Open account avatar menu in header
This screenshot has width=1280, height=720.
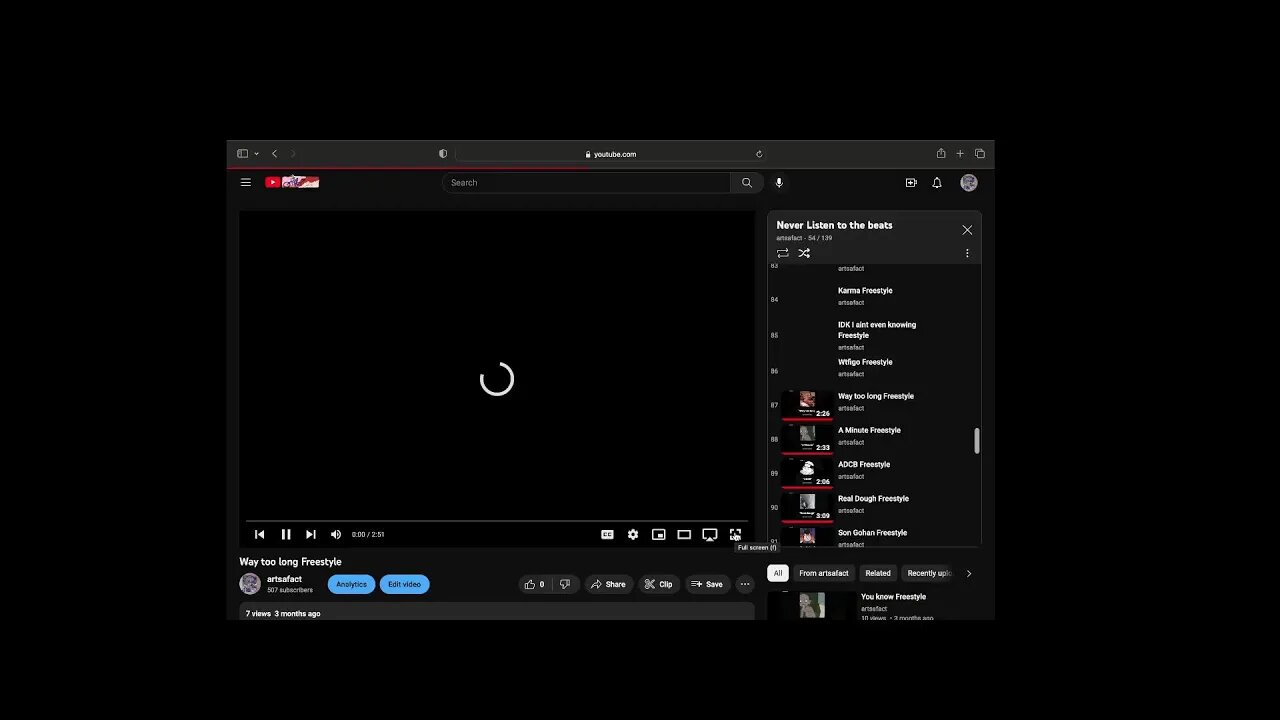pyautogui.click(x=969, y=183)
